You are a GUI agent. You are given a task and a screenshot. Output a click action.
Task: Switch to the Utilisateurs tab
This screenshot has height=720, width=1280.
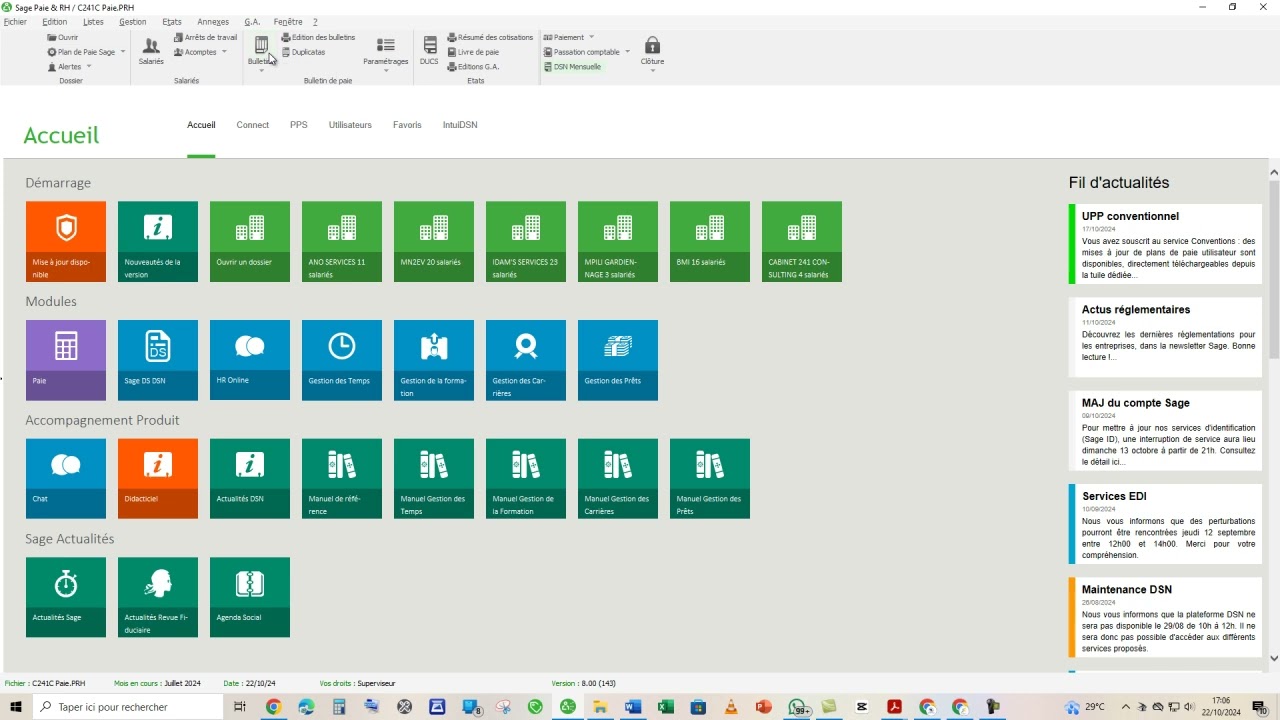pyautogui.click(x=350, y=125)
